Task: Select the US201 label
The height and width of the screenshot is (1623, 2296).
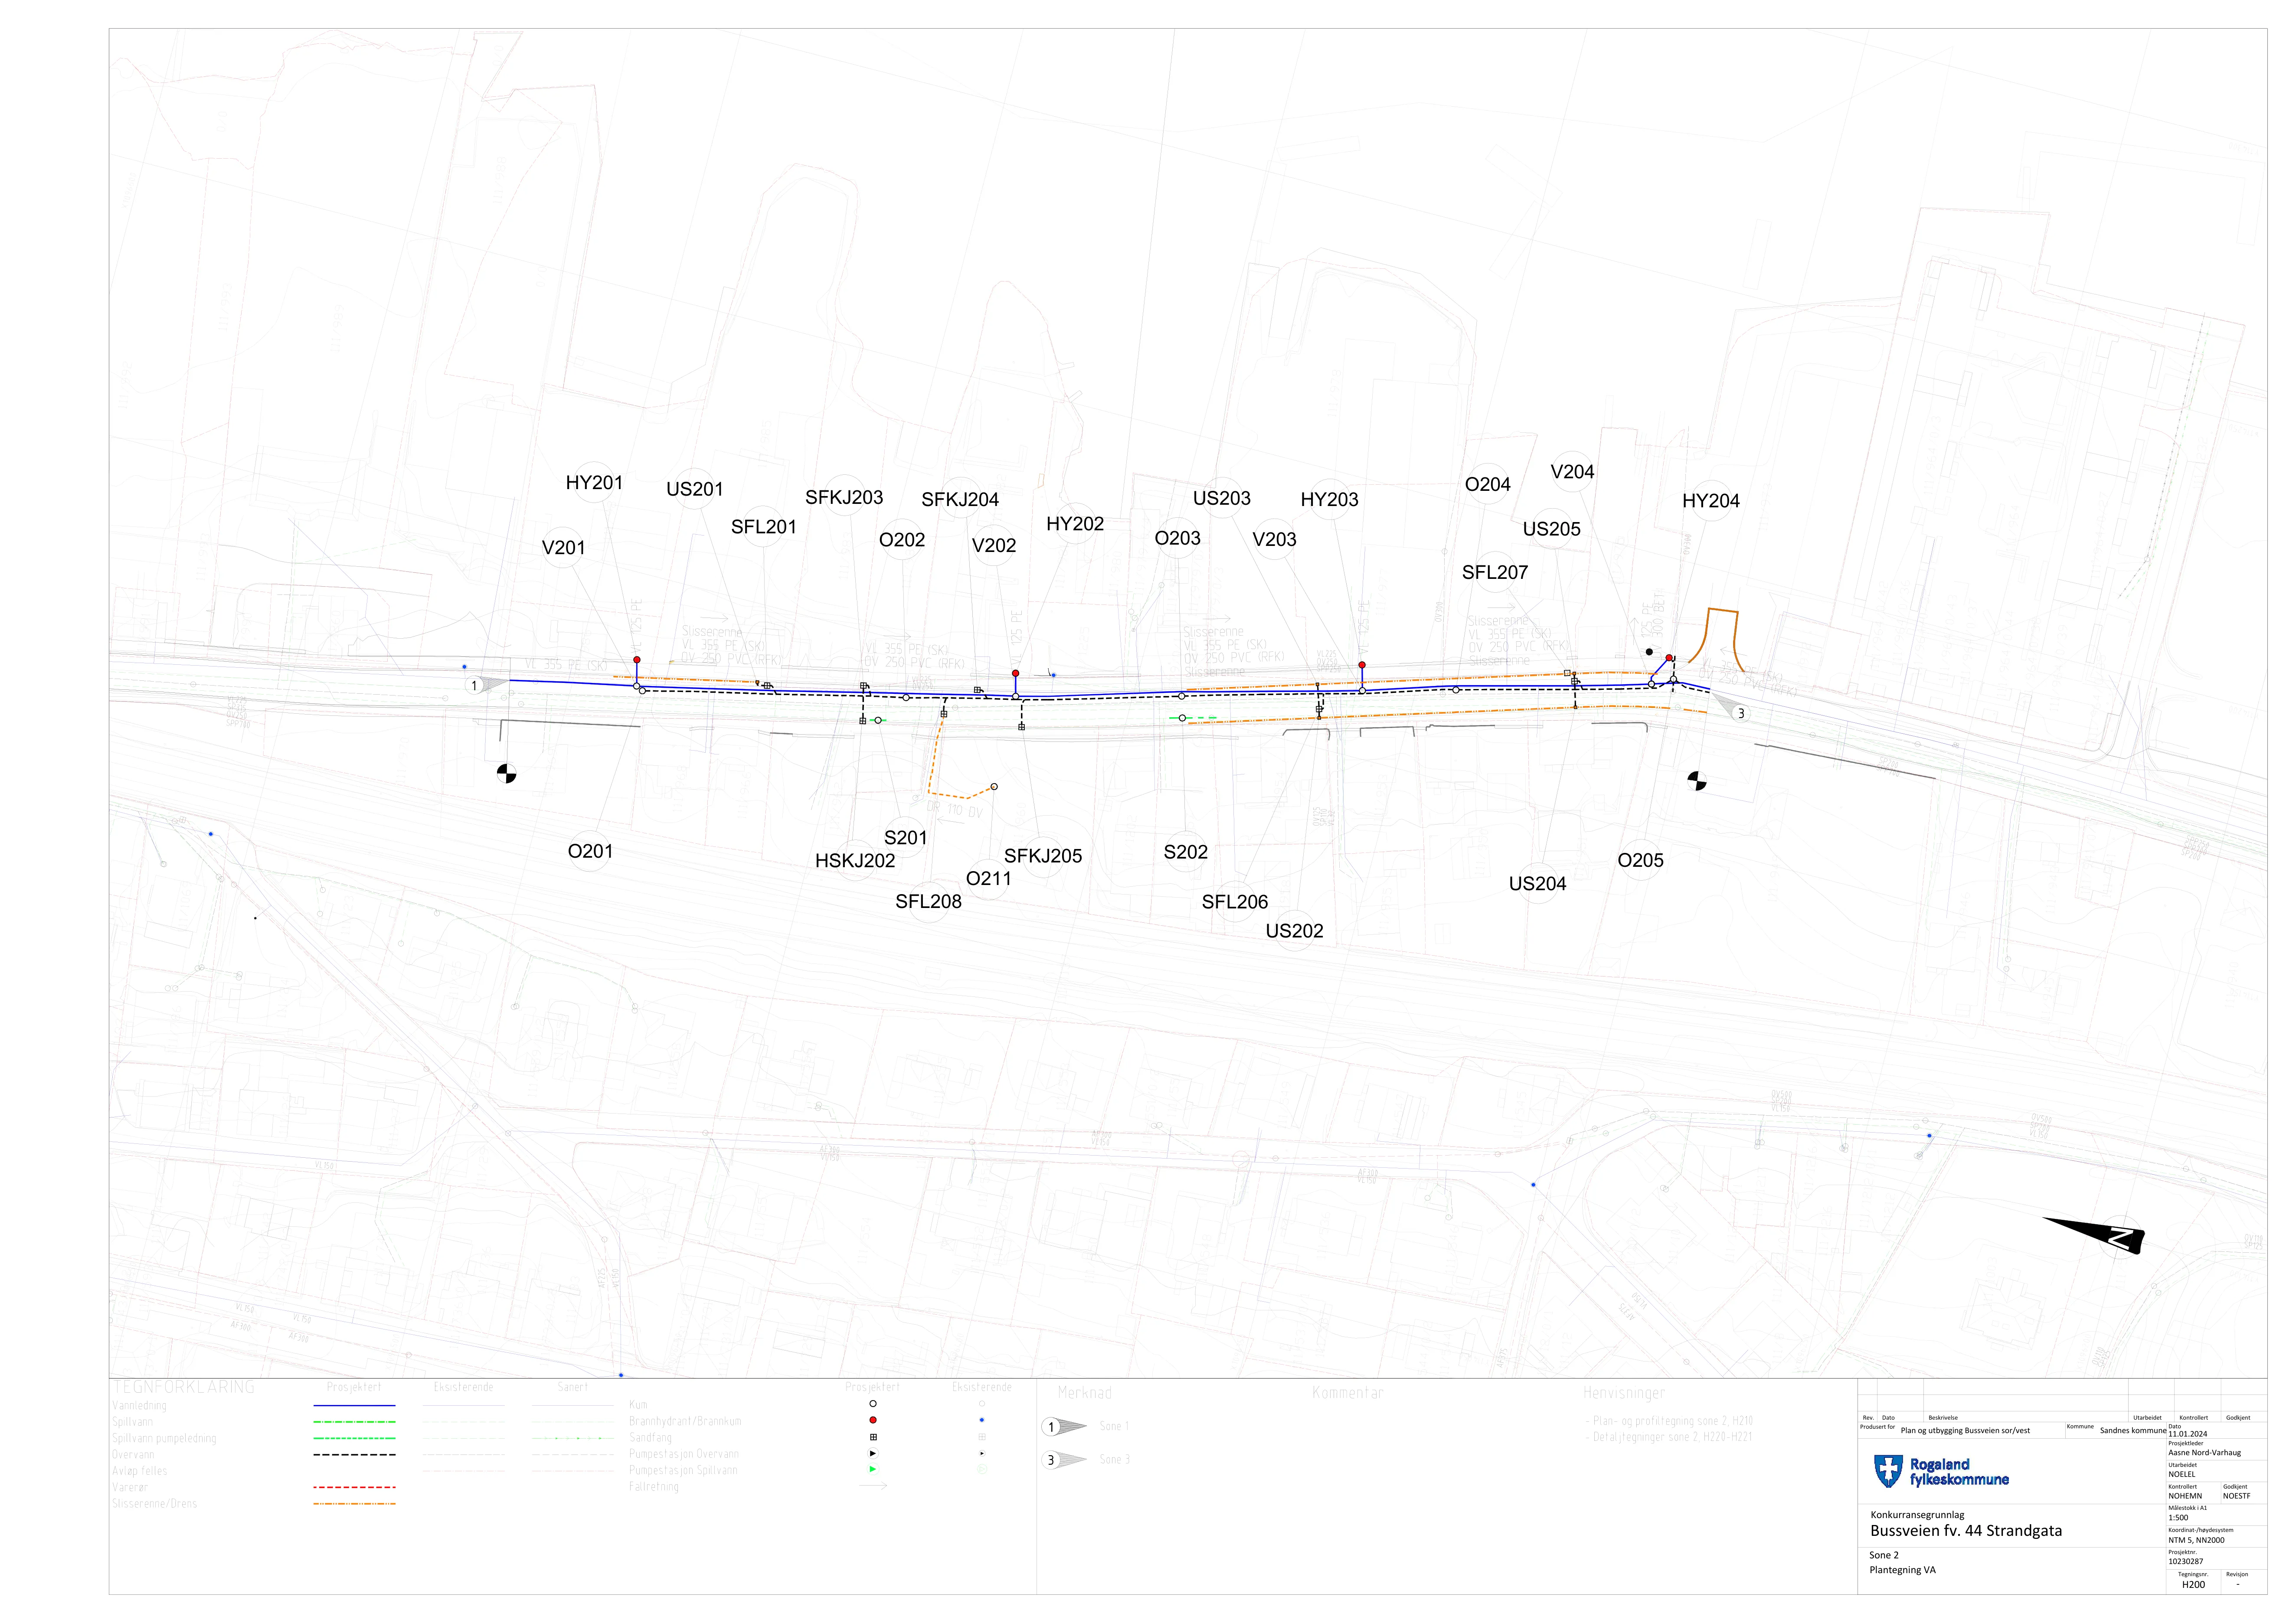Action: 695,489
